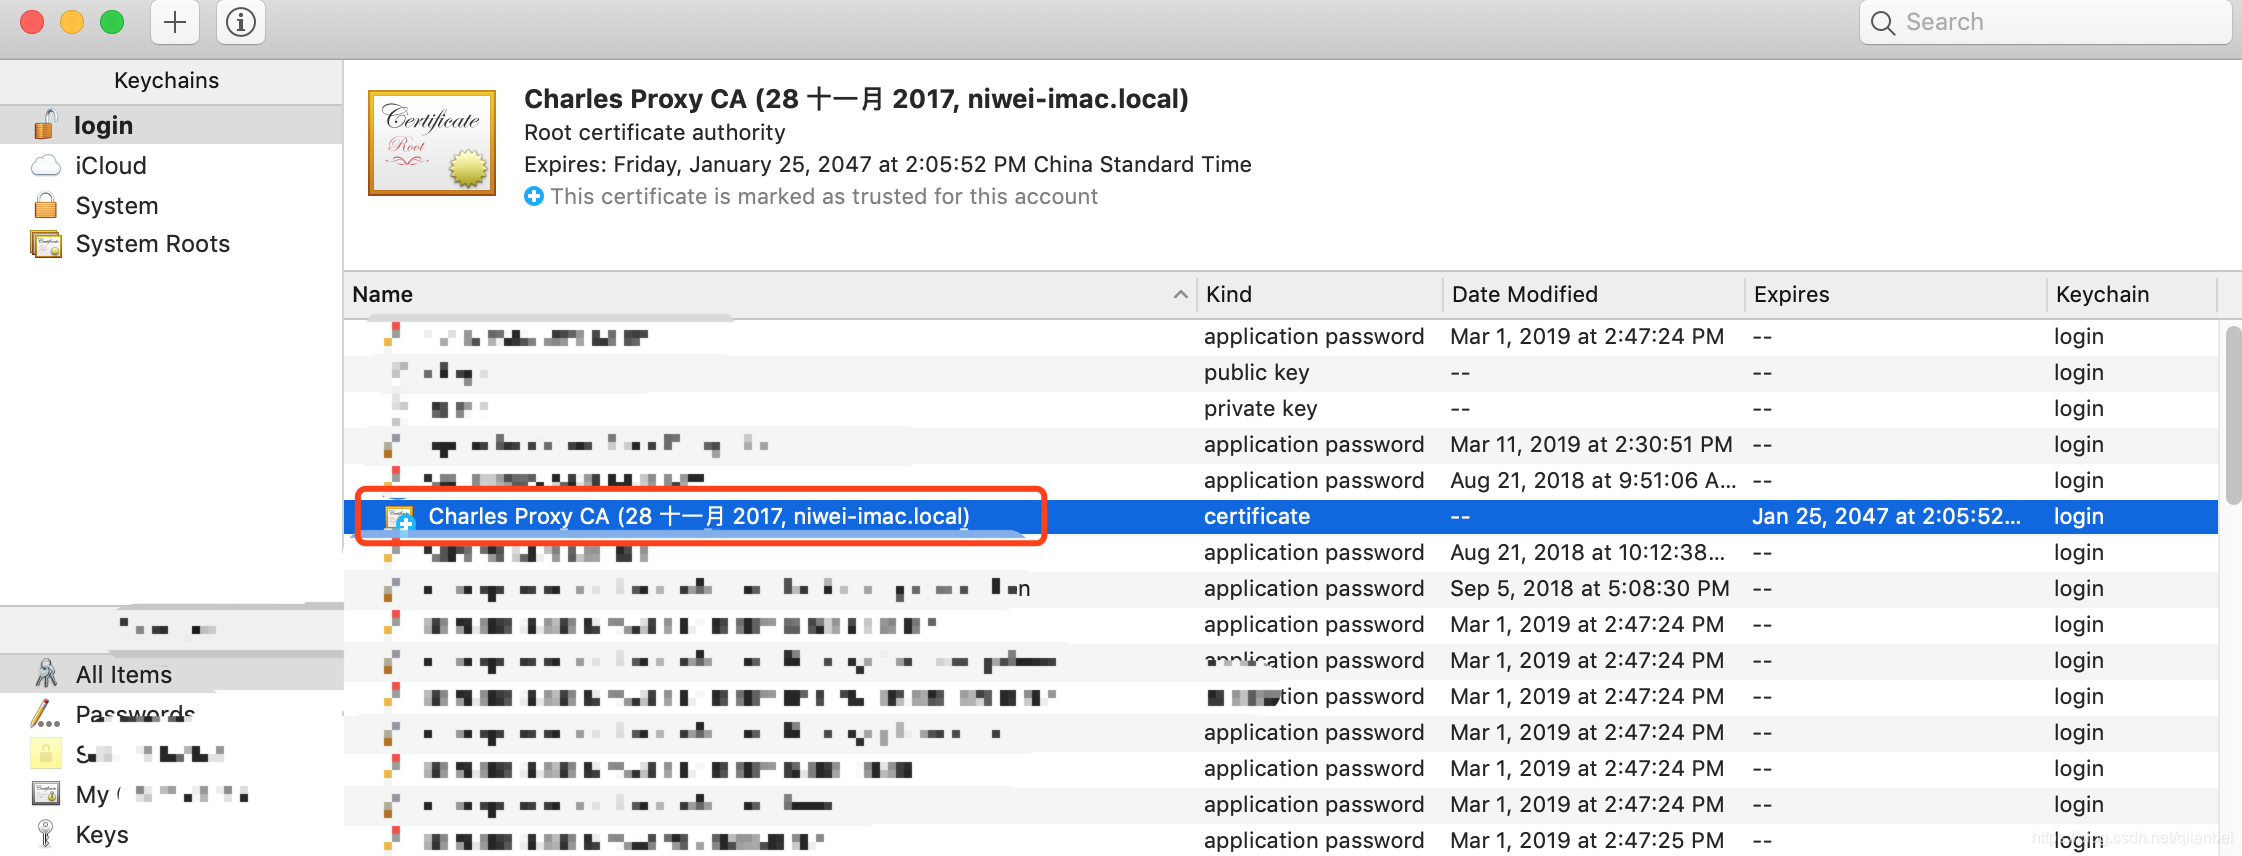Open the Keys category icon
This screenshot has height=856, width=2242.
click(45, 834)
